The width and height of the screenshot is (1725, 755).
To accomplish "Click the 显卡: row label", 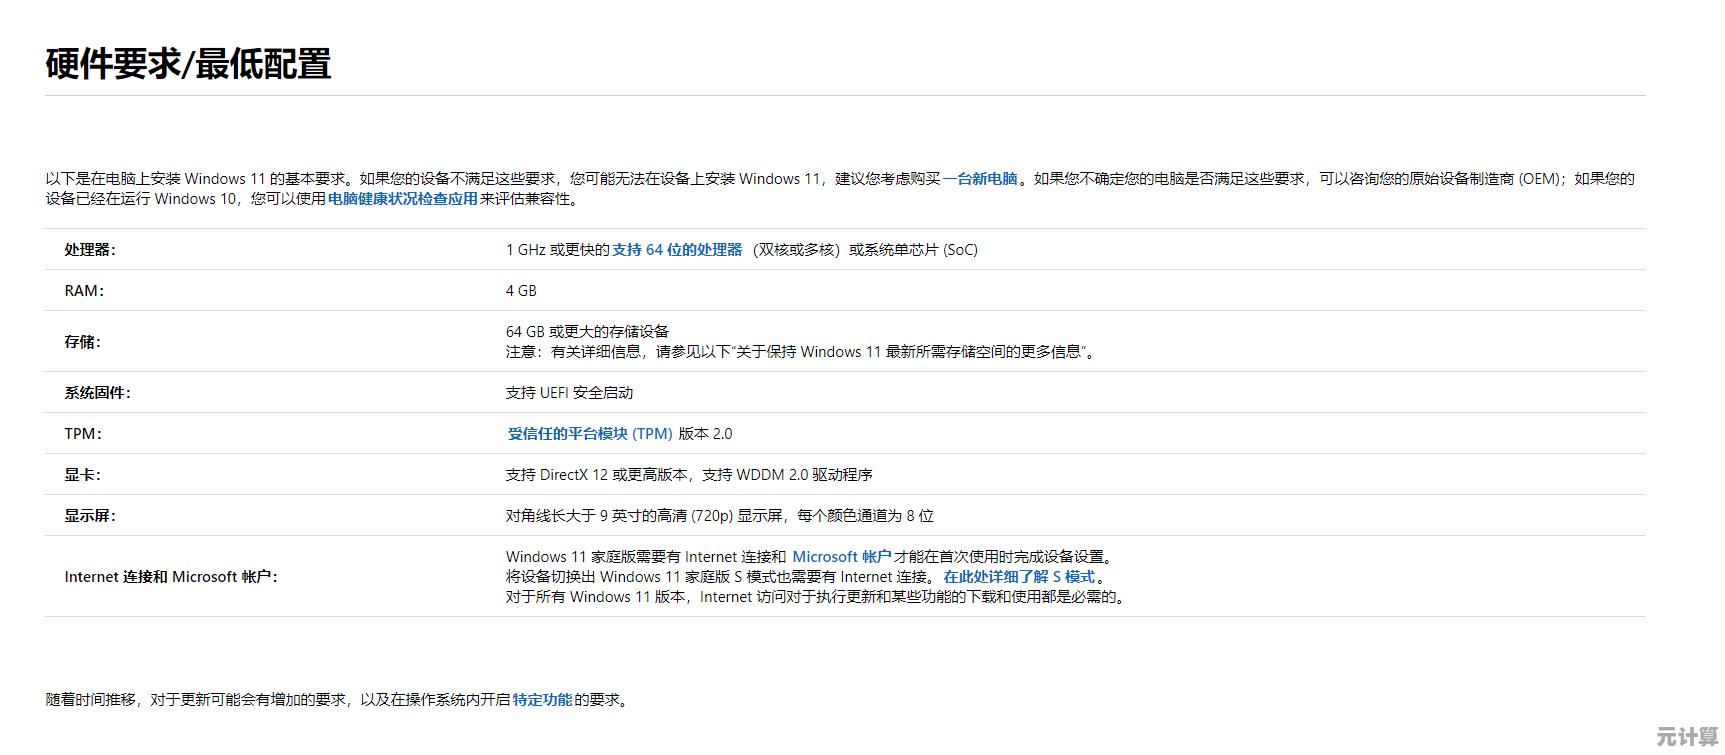I will pyautogui.click(x=82, y=475).
